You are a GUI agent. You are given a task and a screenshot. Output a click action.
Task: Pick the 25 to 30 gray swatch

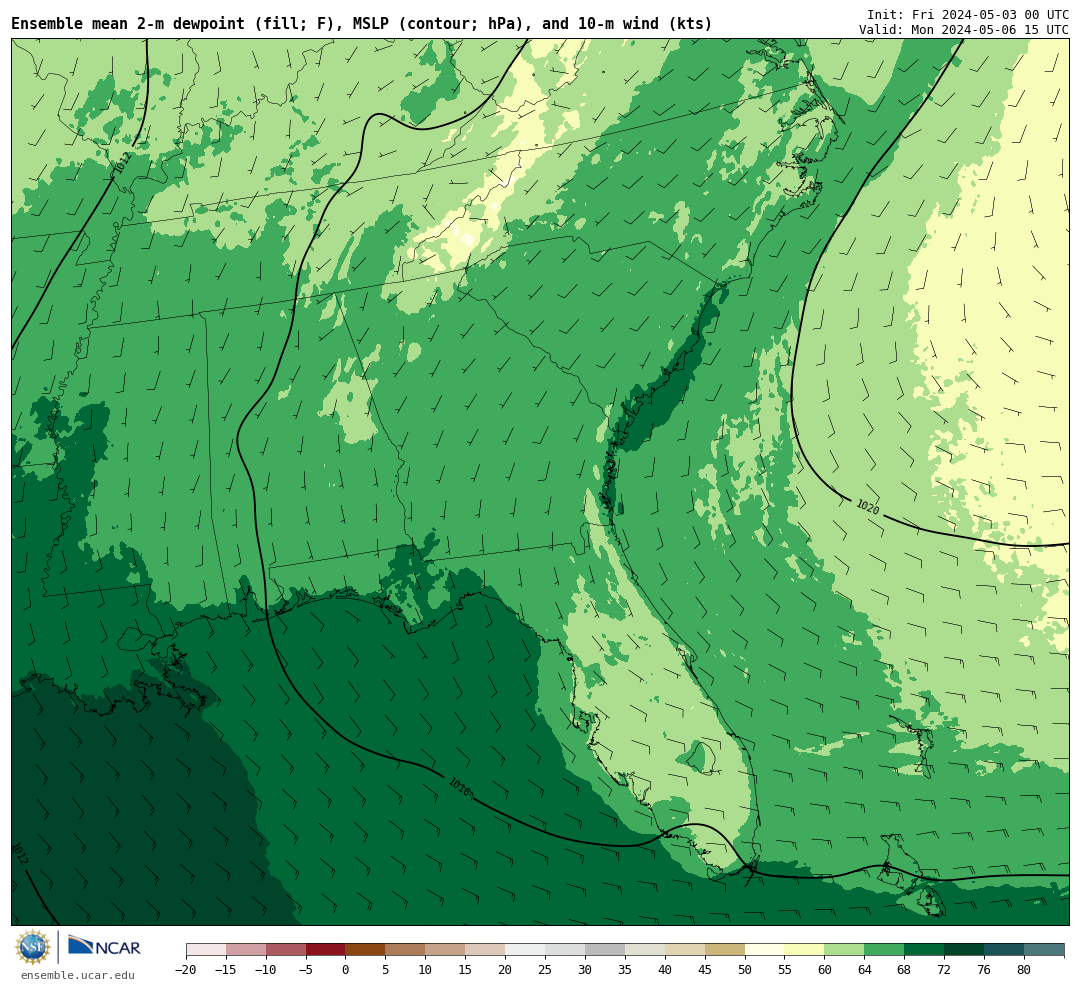click(x=565, y=950)
